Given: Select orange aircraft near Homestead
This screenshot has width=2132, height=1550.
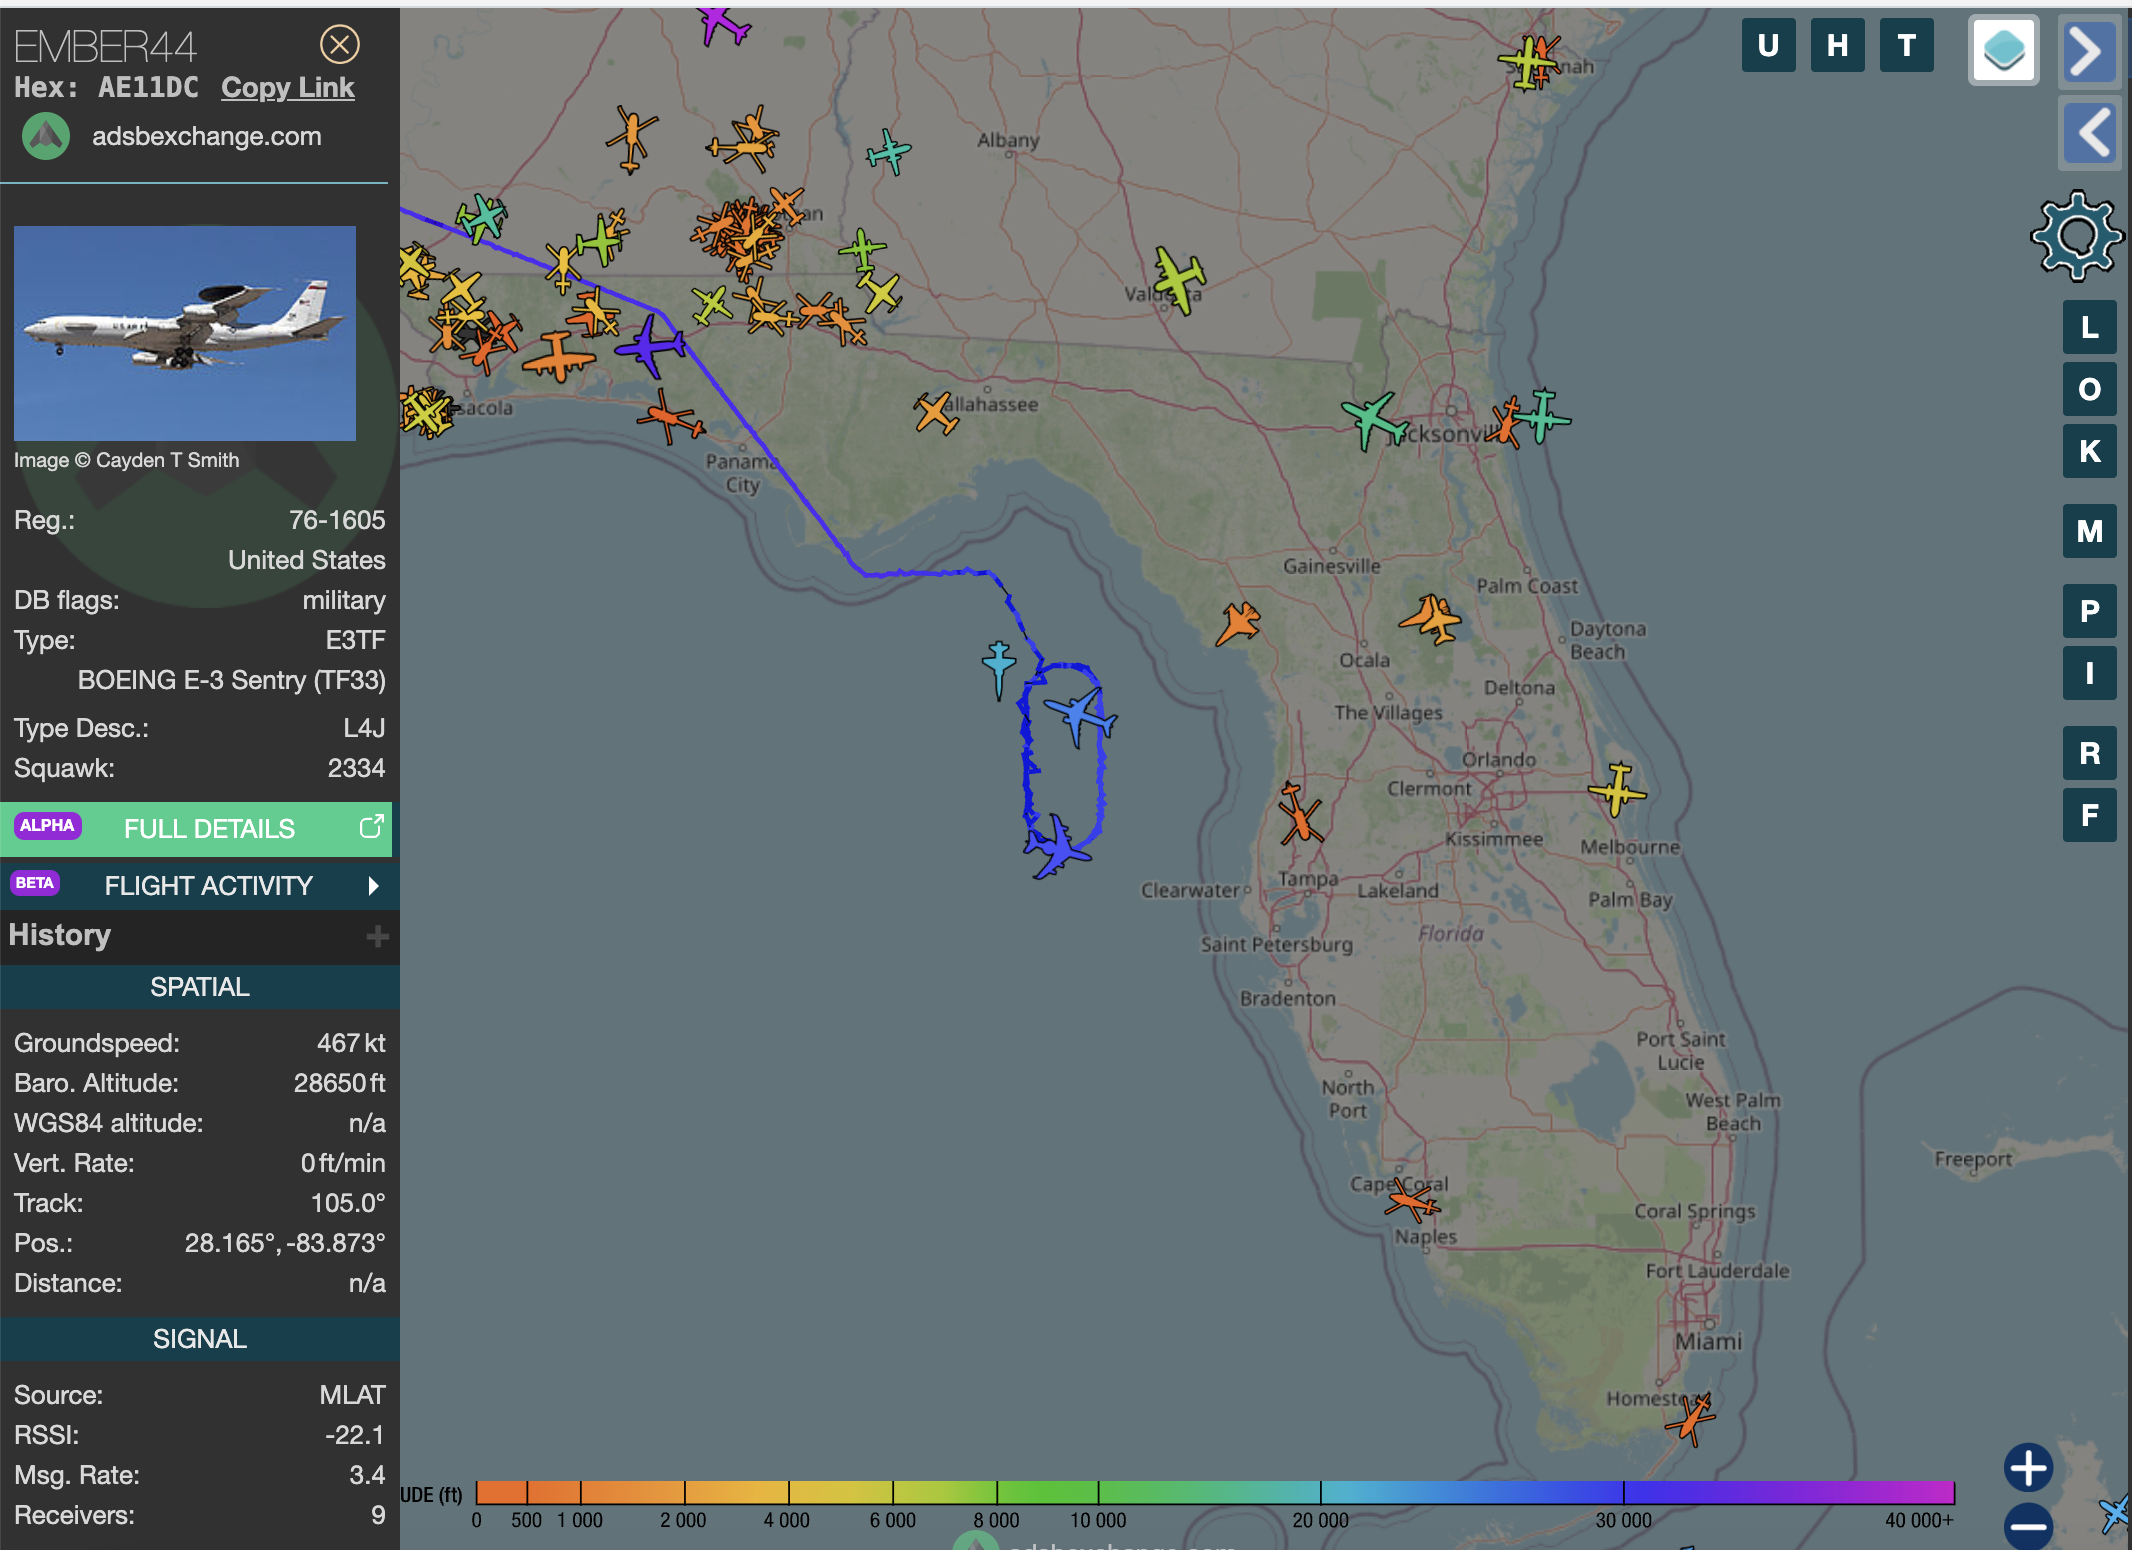Looking at the screenshot, I should (1691, 1419).
